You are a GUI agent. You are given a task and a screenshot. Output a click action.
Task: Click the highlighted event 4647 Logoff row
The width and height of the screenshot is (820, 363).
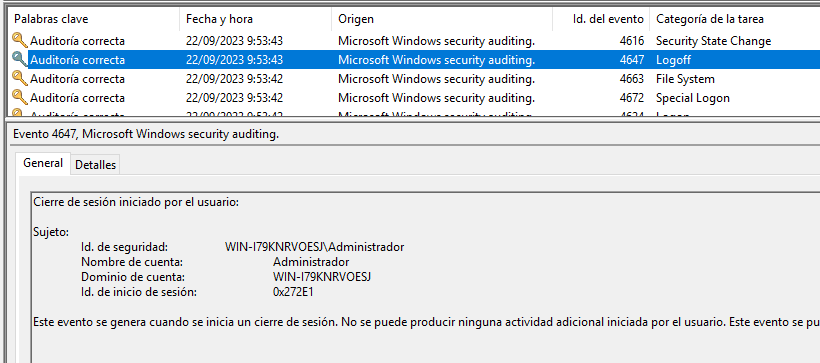point(415,60)
